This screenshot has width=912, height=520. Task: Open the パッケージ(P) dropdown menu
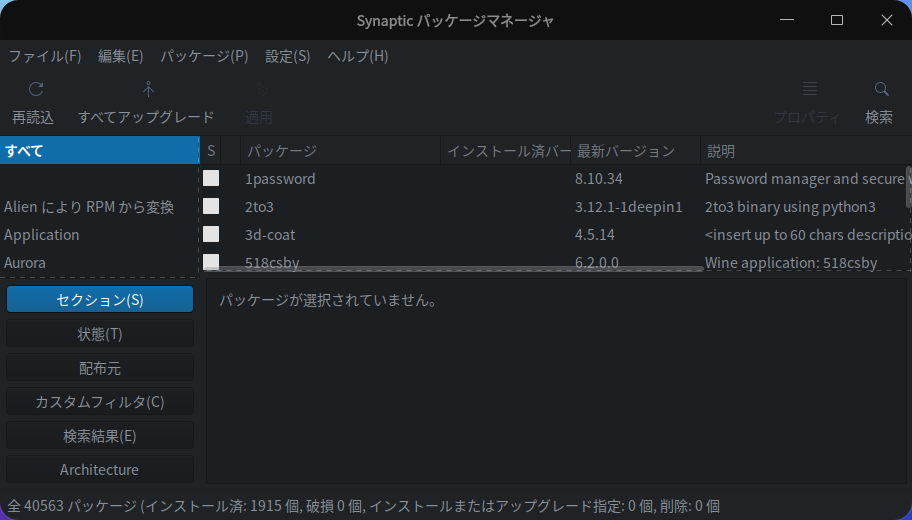tap(204, 56)
